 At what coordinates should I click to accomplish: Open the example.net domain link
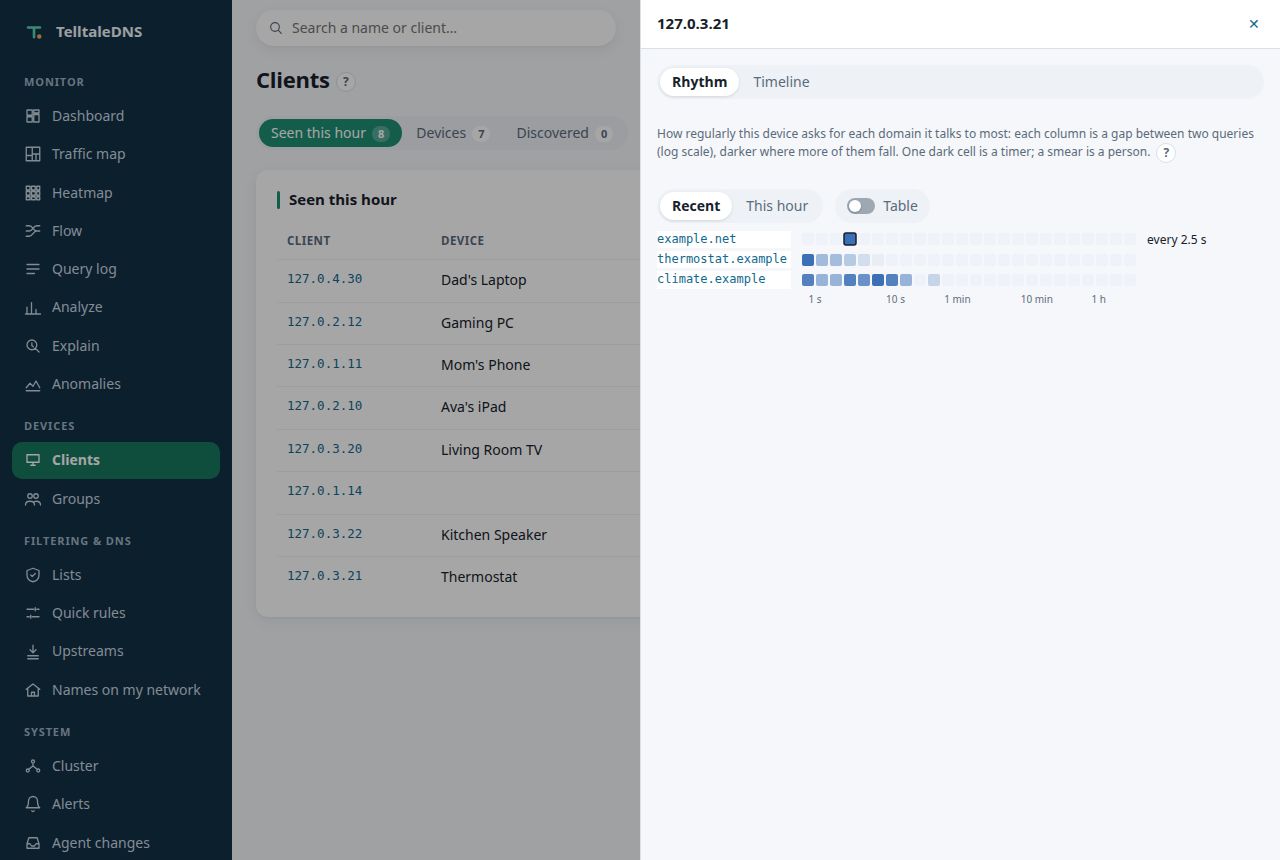point(697,239)
